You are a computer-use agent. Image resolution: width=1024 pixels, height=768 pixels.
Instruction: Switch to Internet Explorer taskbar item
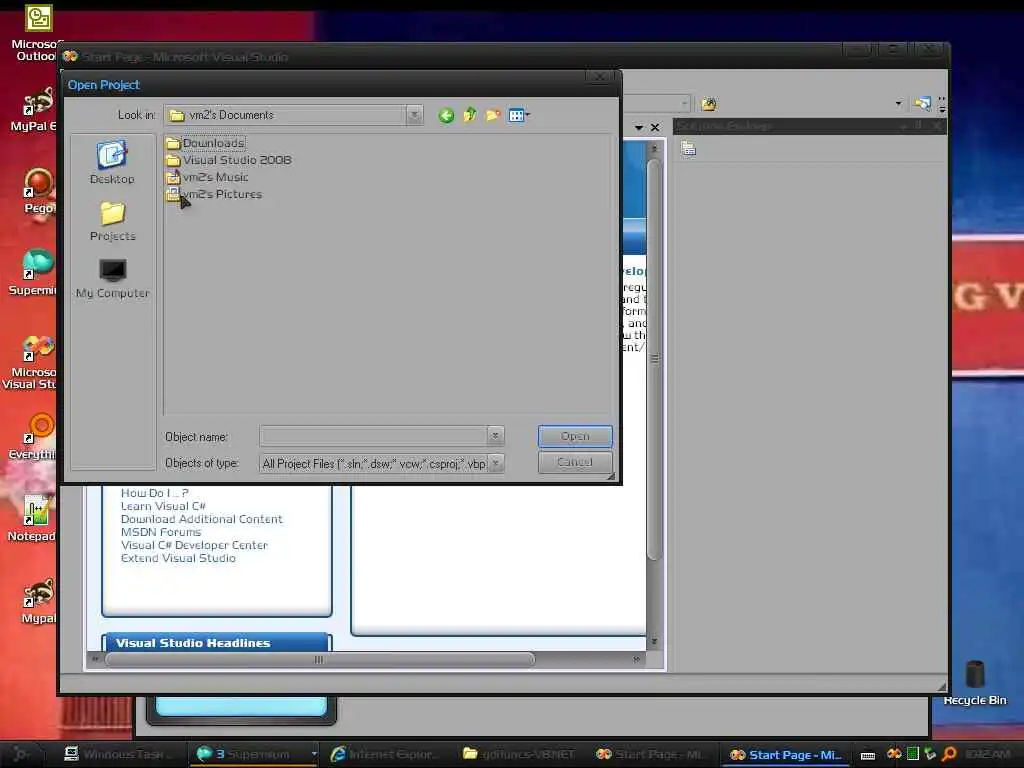pos(385,754)
